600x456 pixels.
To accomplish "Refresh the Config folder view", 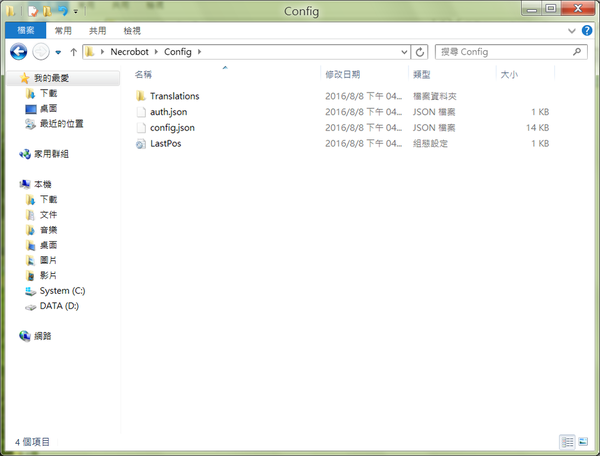I will point(420,51).
